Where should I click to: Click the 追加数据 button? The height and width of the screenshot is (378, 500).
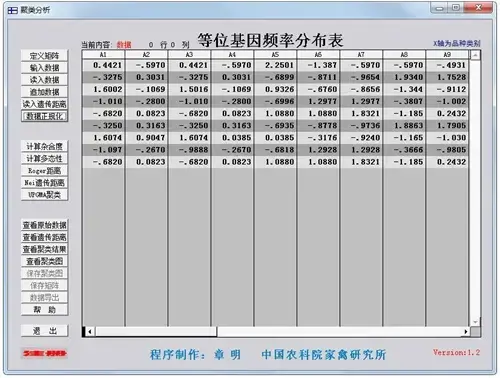[44, 92]
